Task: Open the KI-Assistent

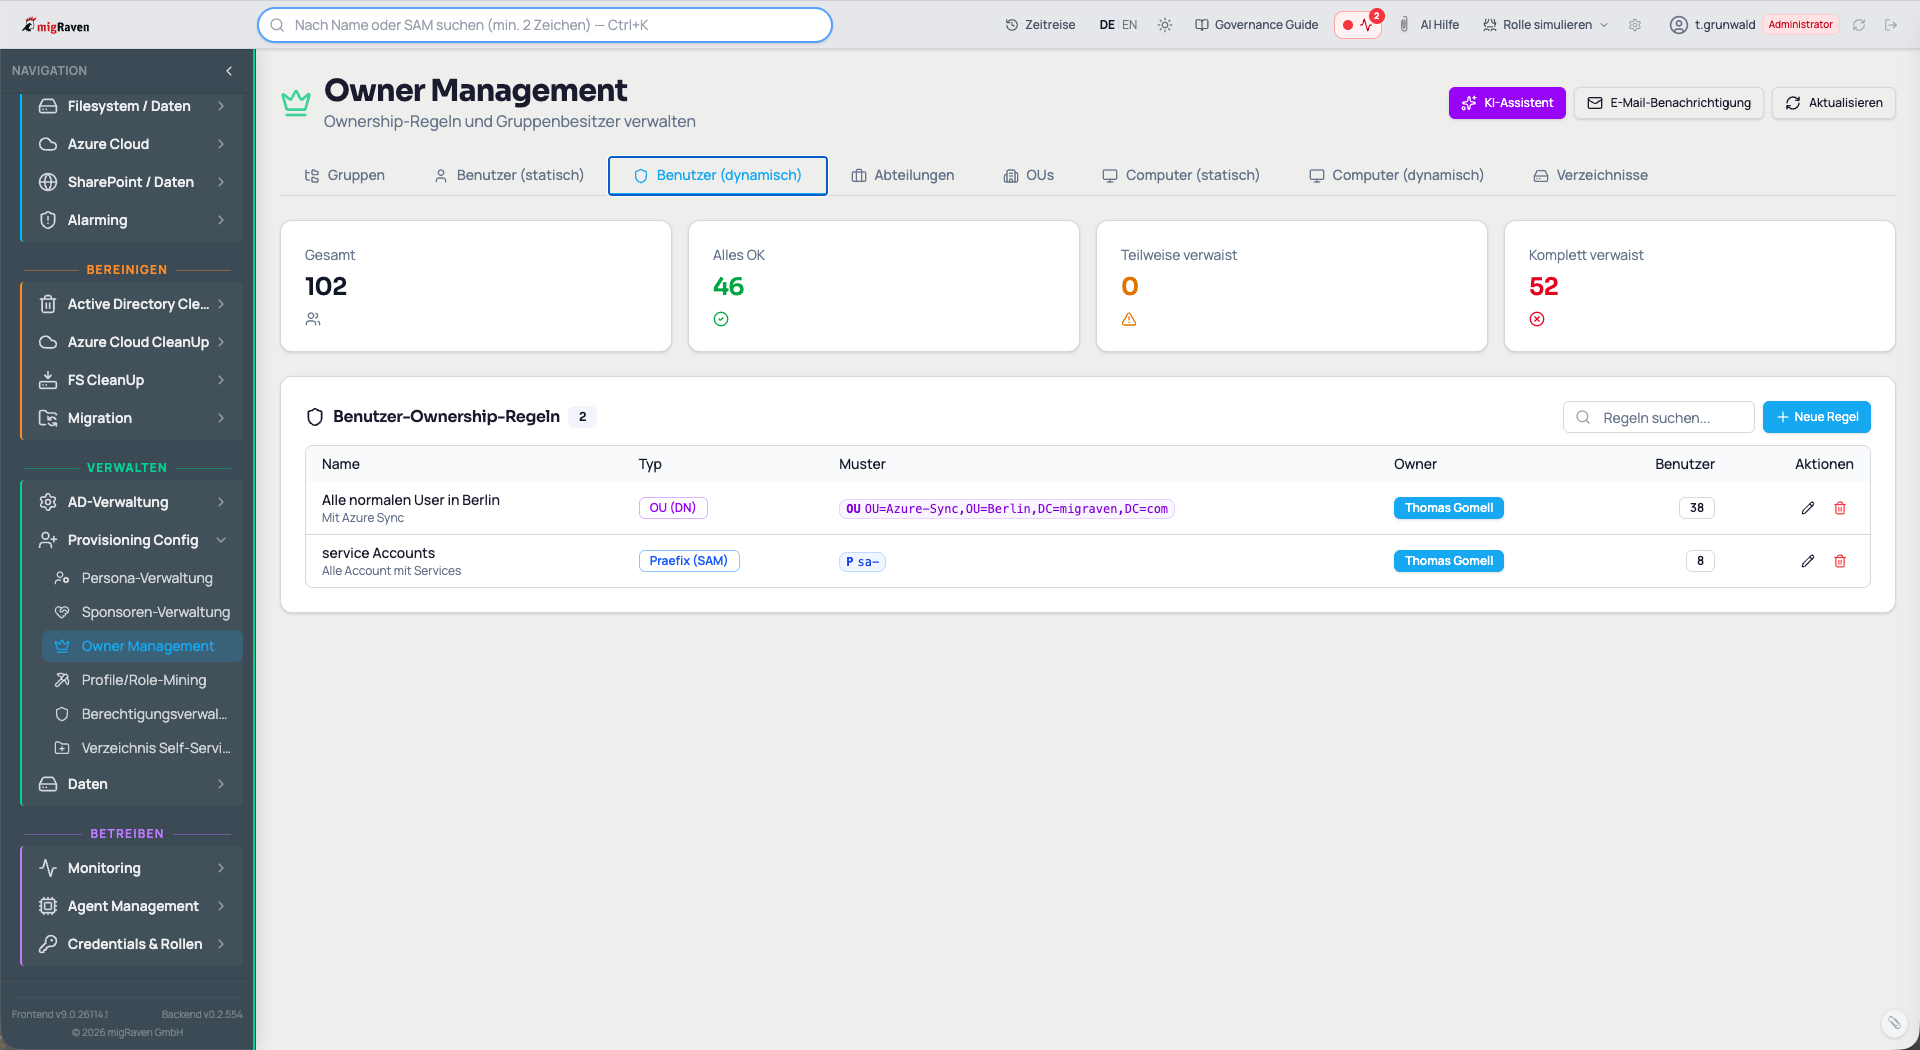Action: (1506, 103)
